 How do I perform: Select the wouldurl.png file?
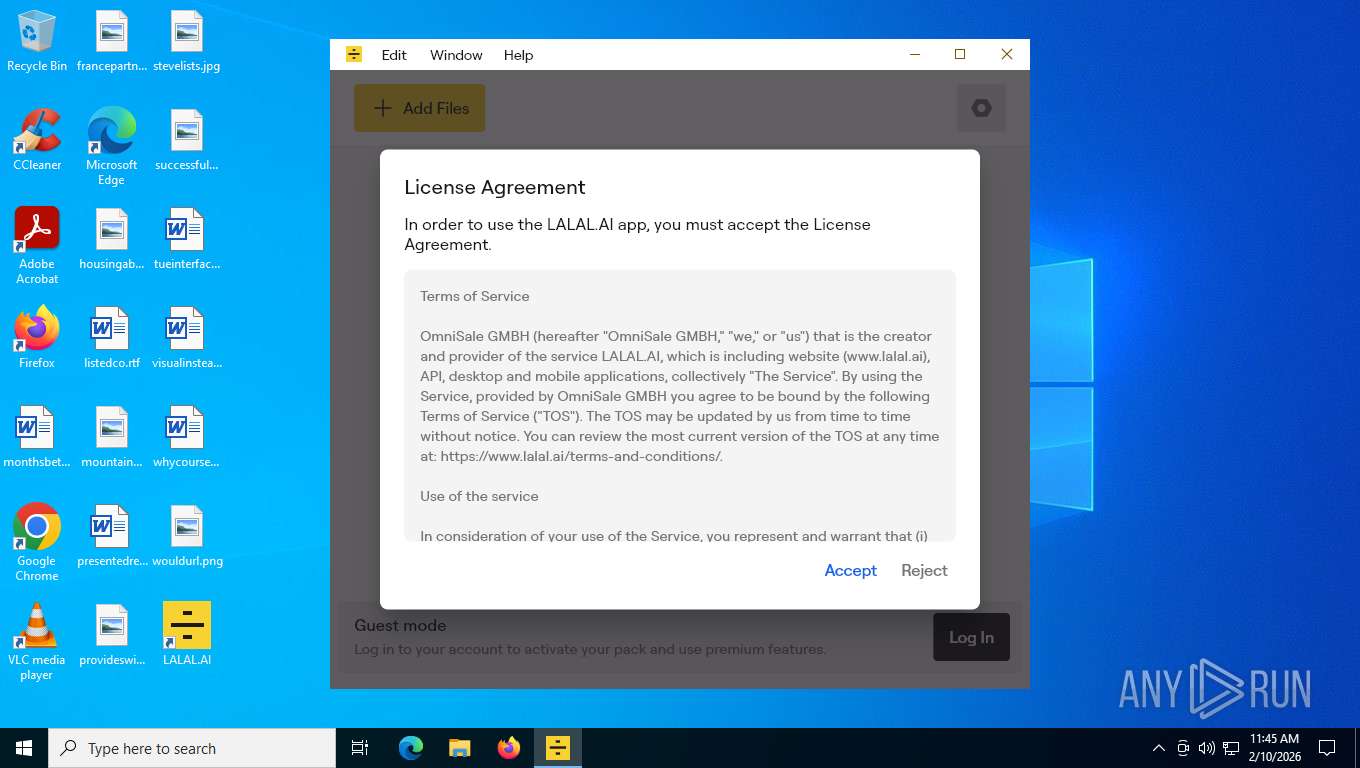point(187,536)
